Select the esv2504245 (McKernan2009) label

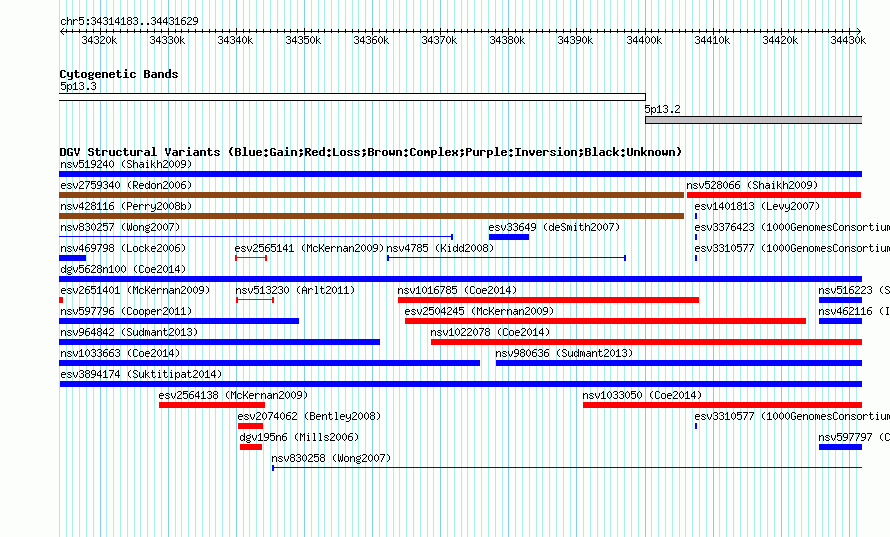pos(479,311)
